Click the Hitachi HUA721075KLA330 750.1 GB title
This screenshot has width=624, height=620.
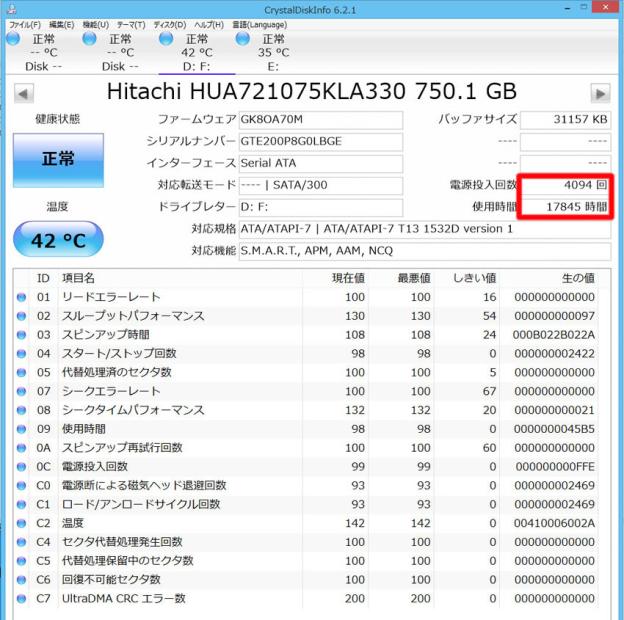click(312, 92)
